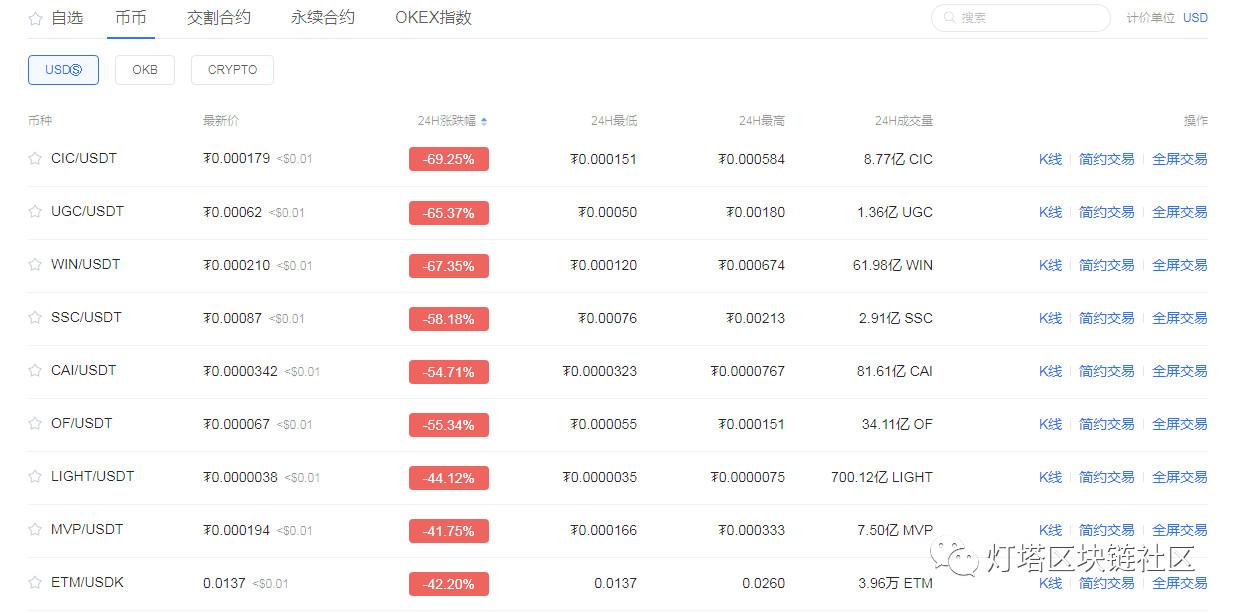
Task: Star the CAI/USDT trading pair
Action: pos(35,370)
